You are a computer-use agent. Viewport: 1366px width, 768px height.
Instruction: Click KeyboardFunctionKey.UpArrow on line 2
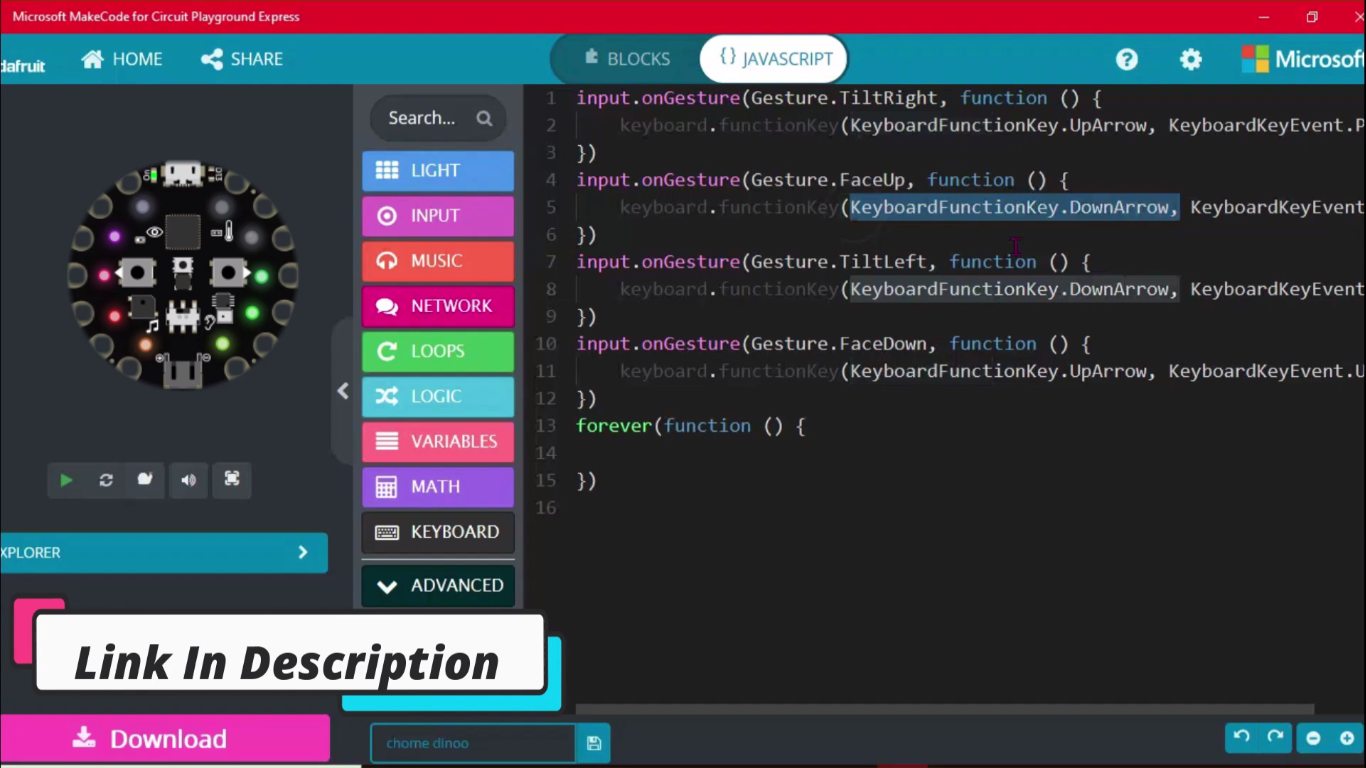click(x=998, y=125)
